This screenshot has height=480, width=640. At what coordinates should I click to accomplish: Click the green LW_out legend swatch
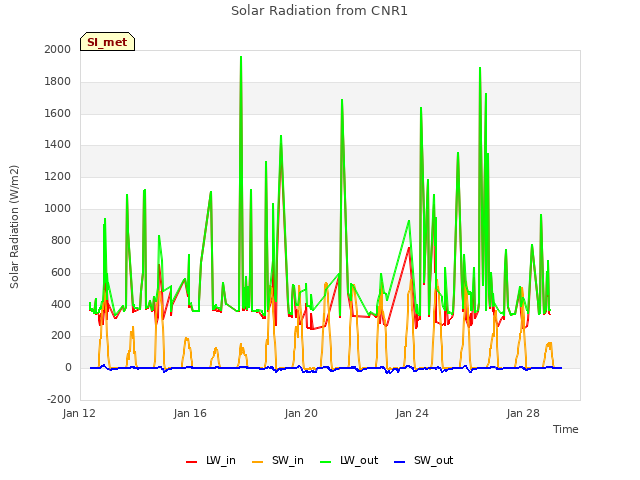tap(326, 462)
